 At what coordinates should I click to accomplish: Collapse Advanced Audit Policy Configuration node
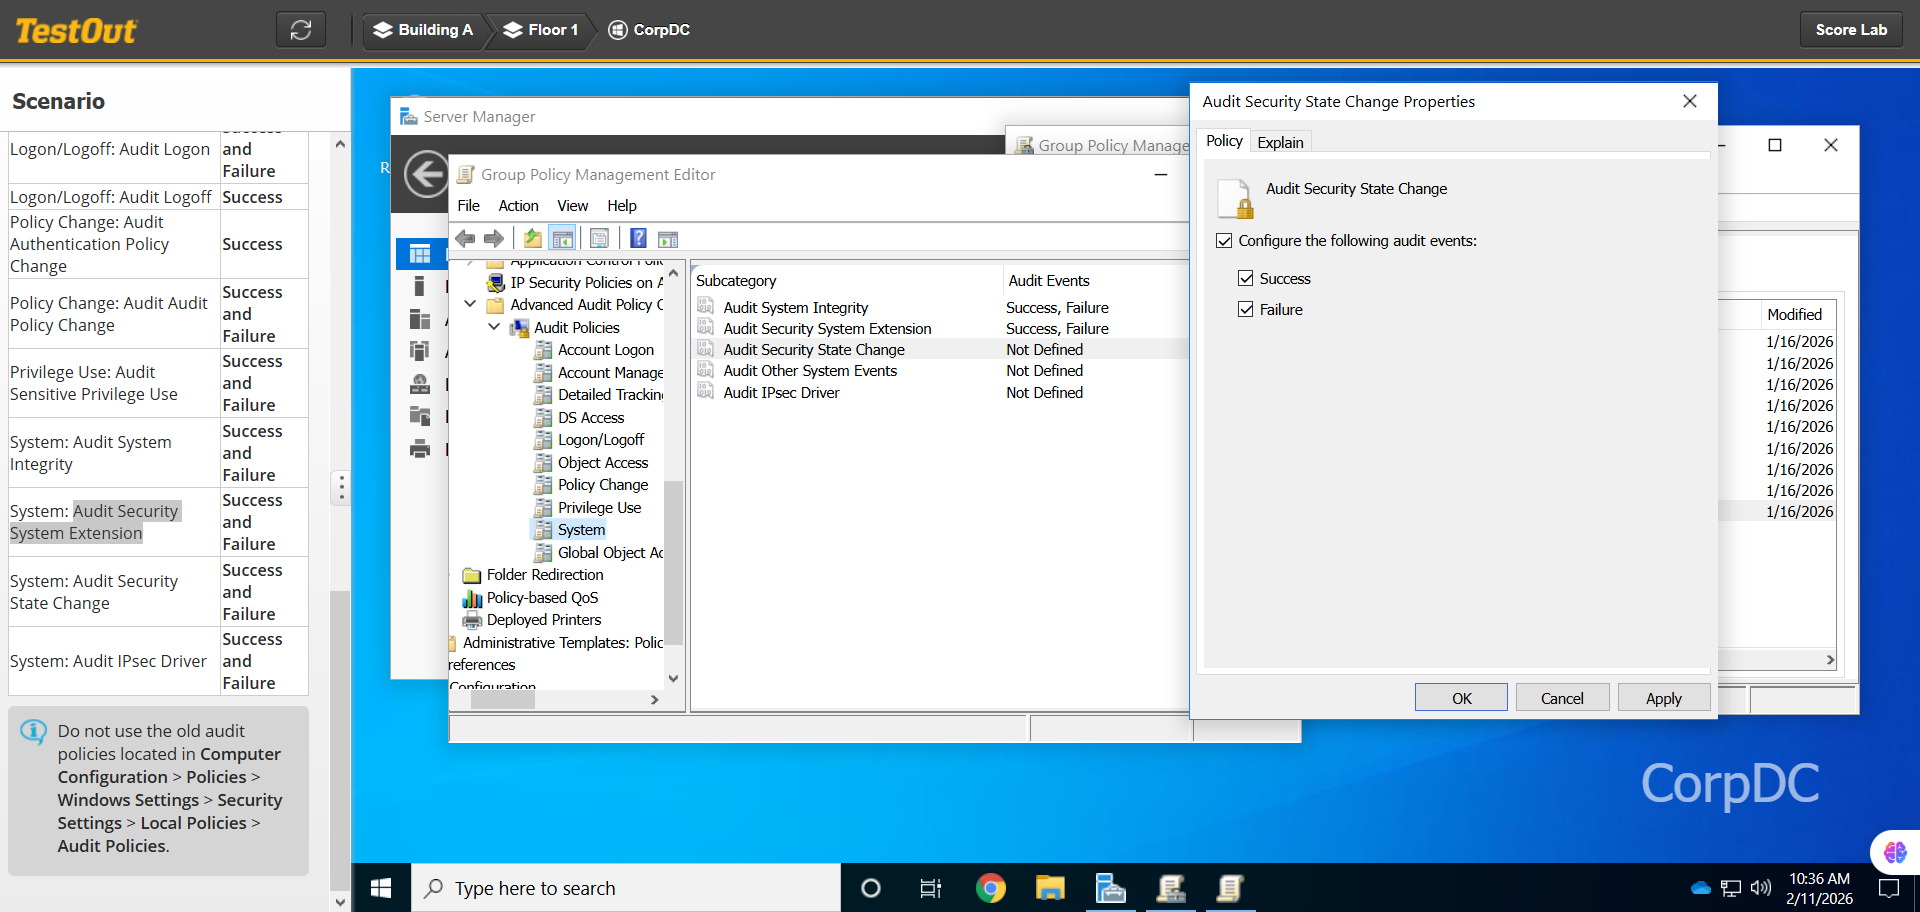pyautogui.click(x=470, y=304)
